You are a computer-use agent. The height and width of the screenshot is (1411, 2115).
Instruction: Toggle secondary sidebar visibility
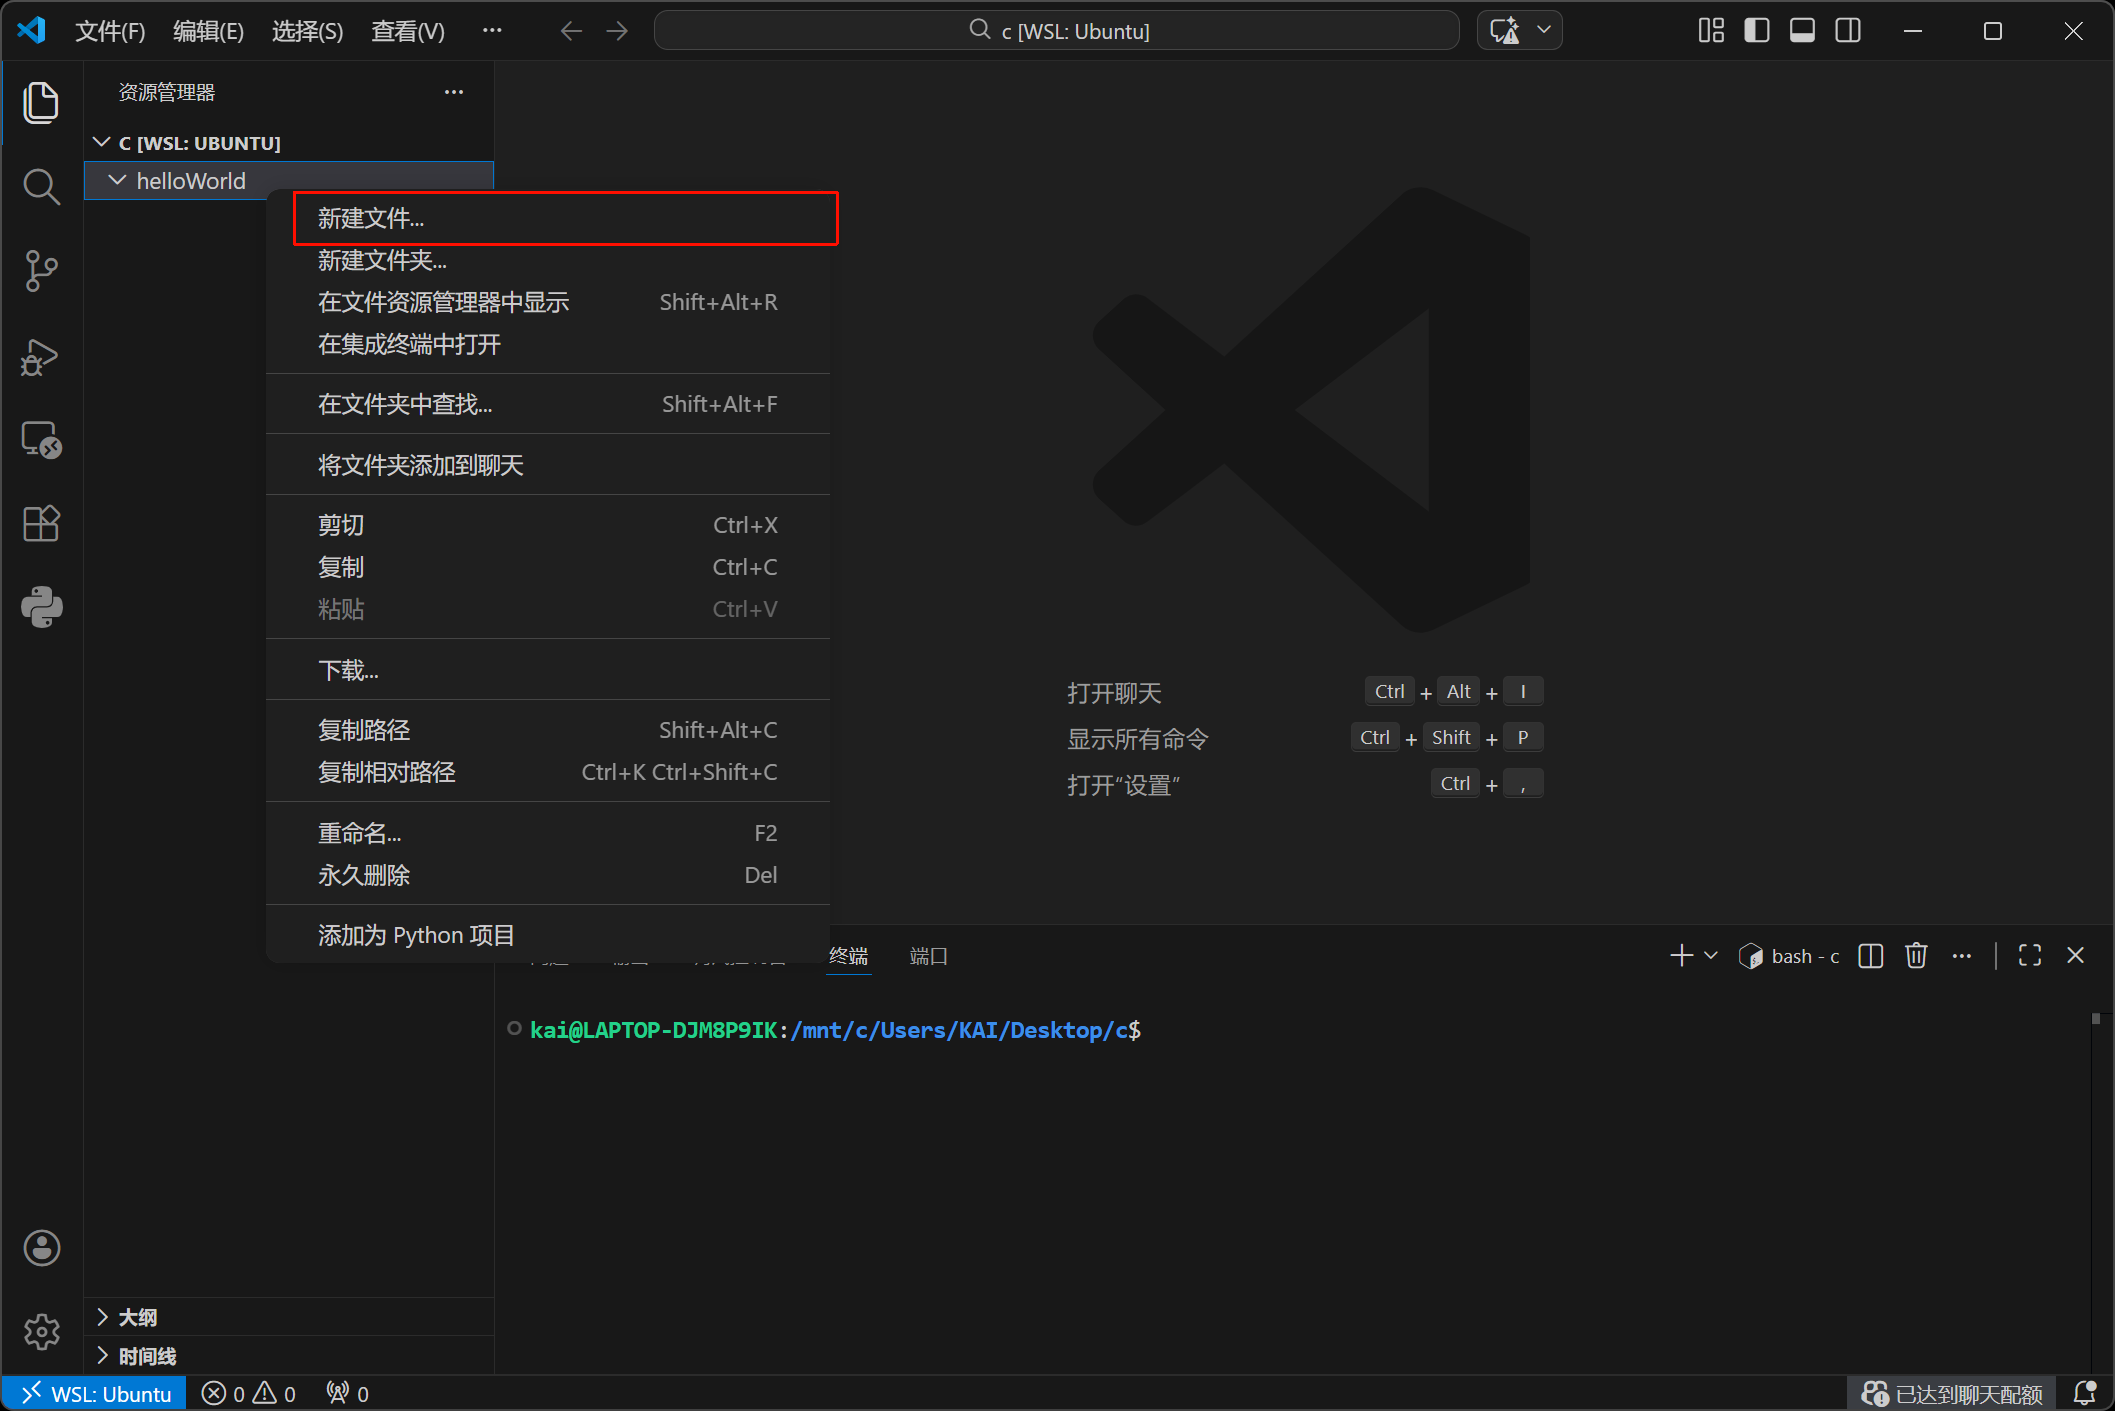tap(1848, 31)
